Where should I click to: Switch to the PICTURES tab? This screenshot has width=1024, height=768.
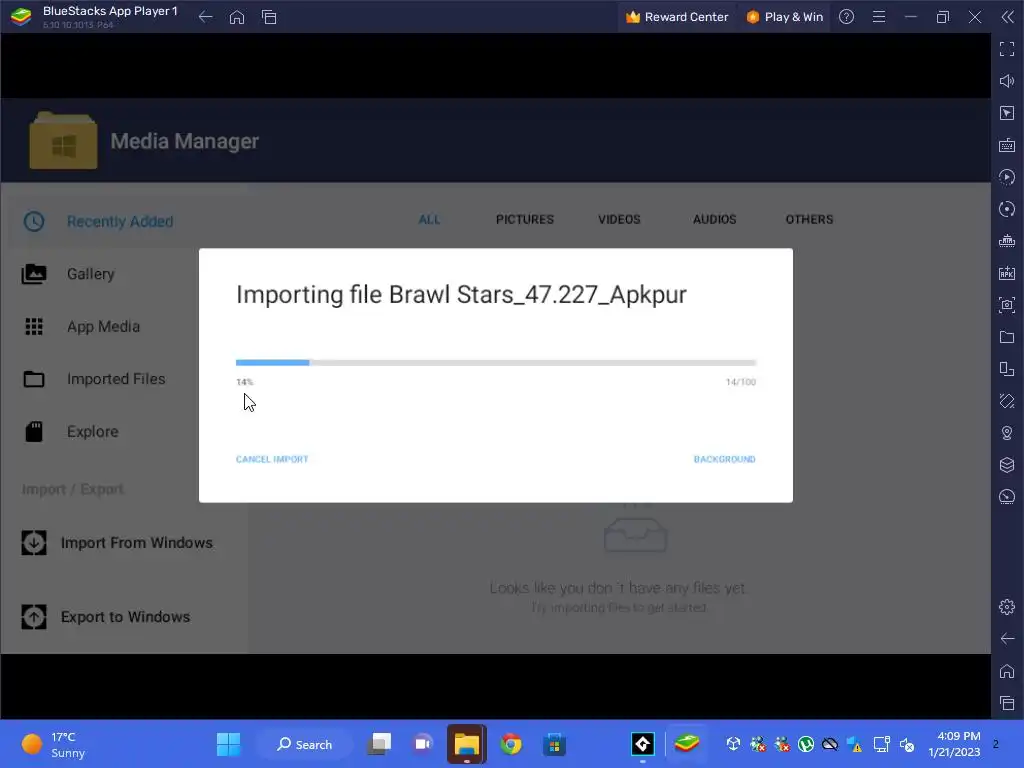pos(524,219)
